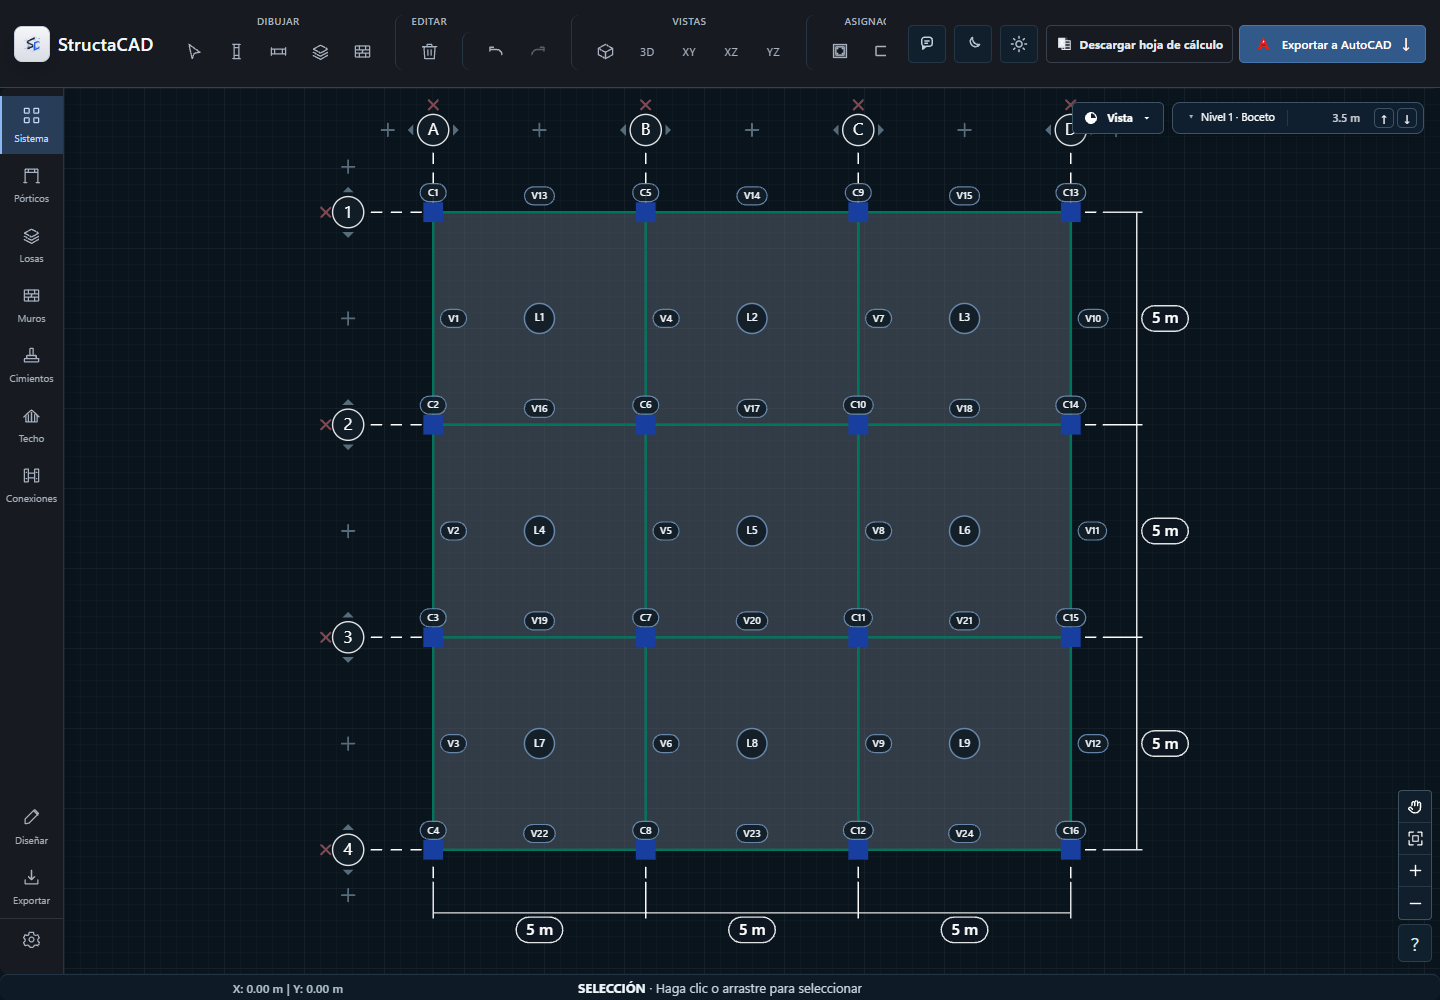Move up one level with up arrow
The height and width of the screenshot is (1000, 1440).
tap(1384, 118)
